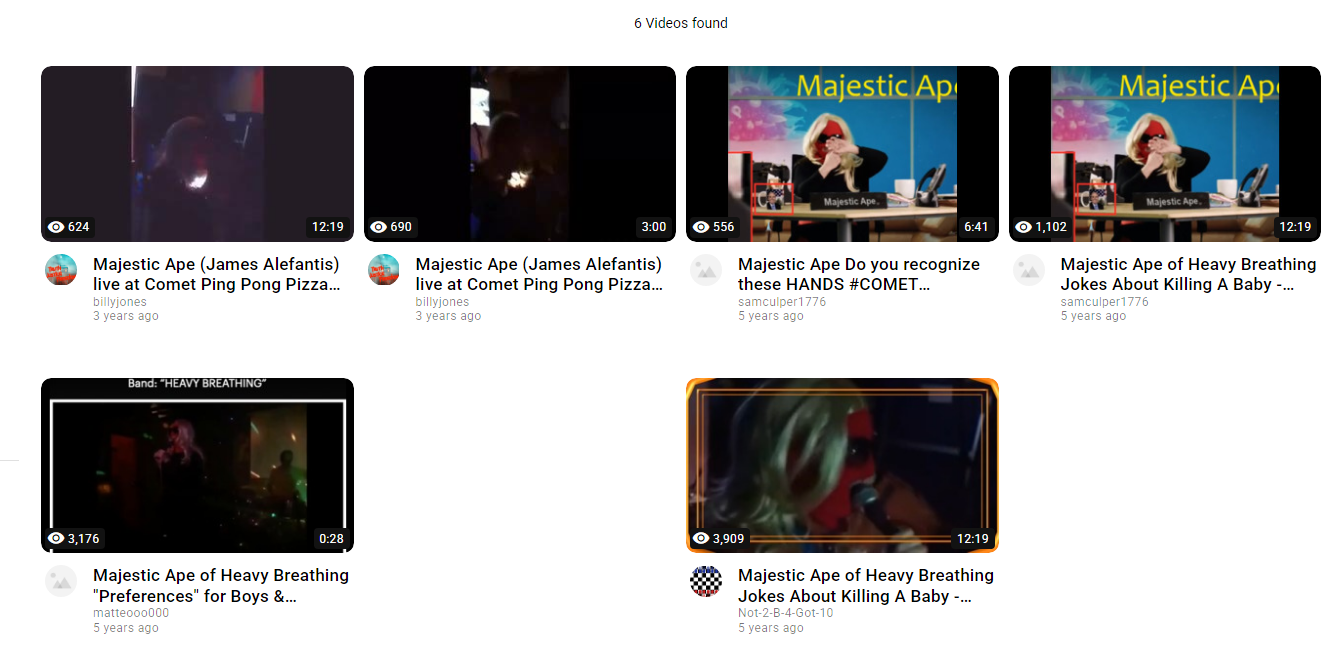Click '5 years ago' under matteooo000

[126, 628]
